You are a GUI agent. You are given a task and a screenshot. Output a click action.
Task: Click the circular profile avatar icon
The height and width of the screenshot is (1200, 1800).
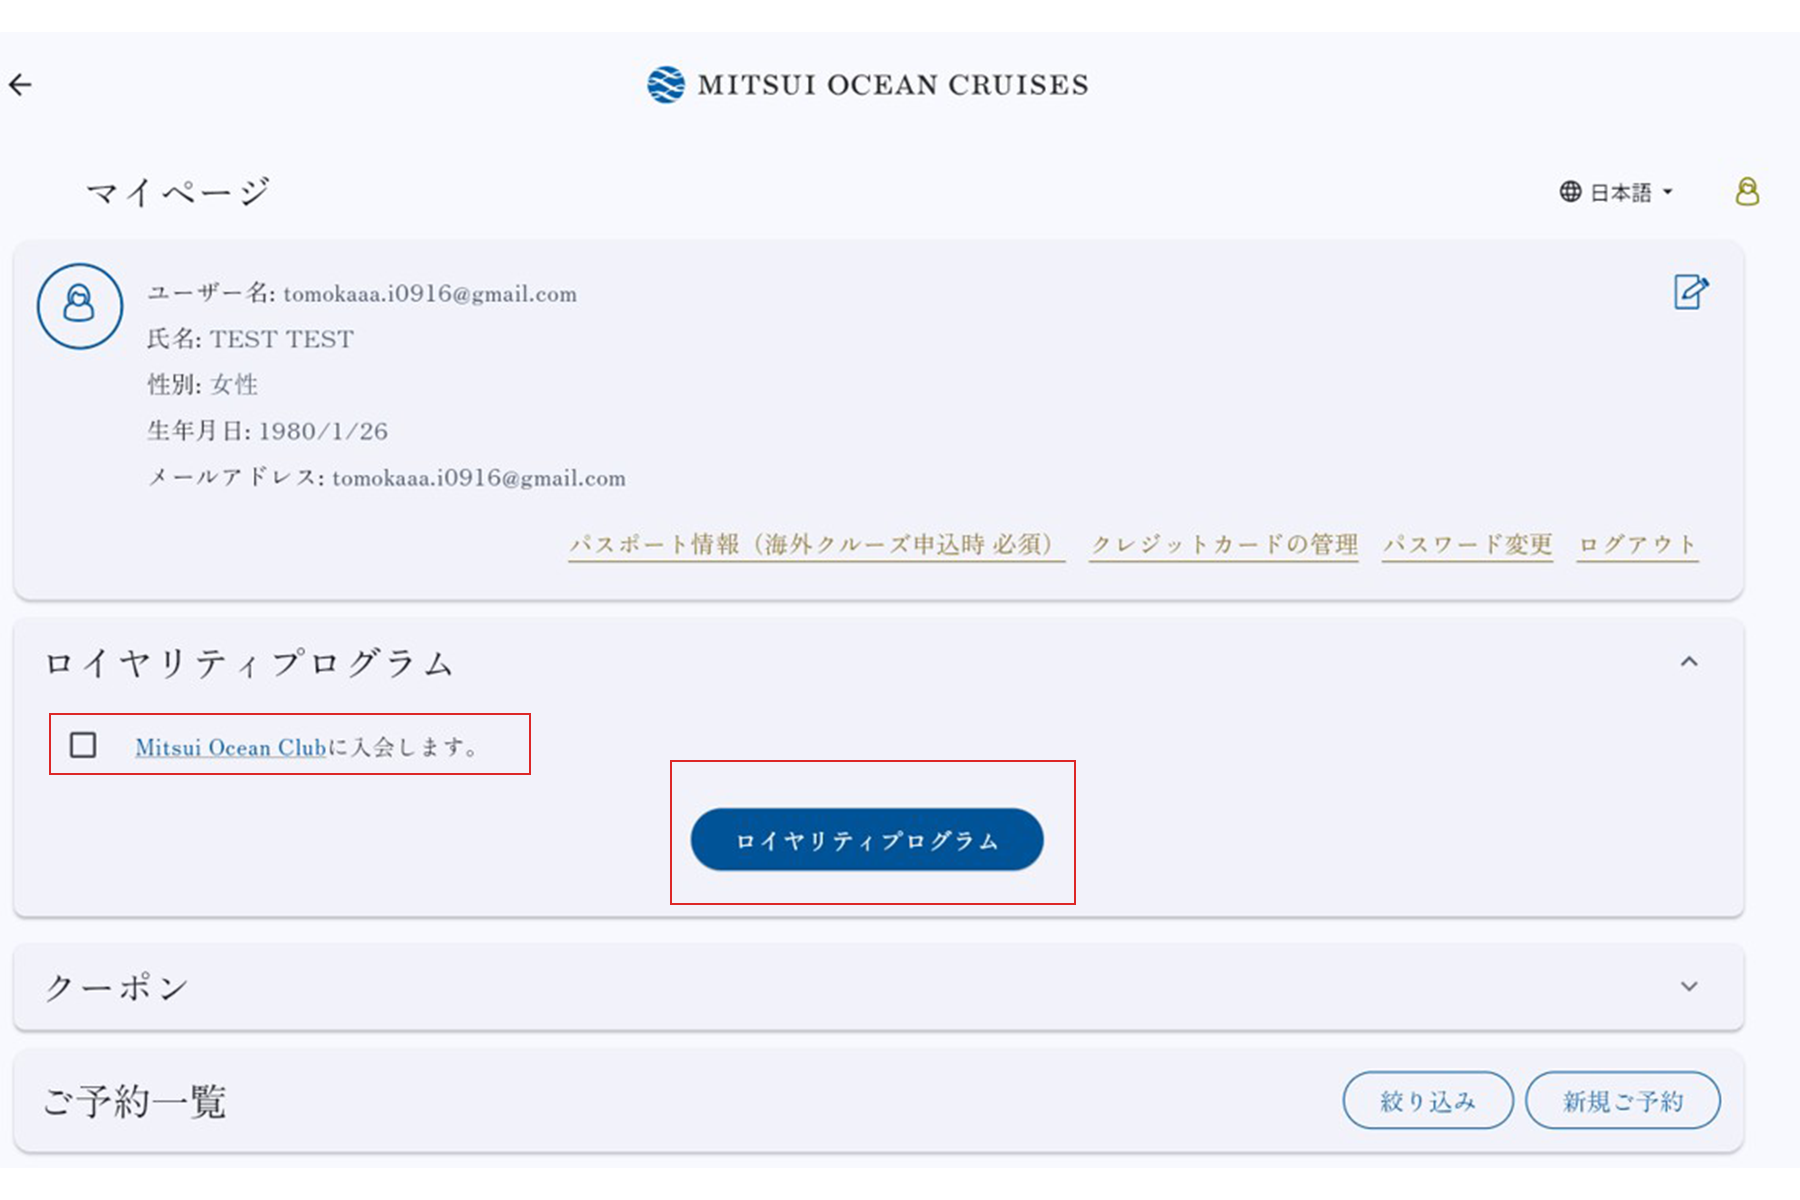pos(80,306)
